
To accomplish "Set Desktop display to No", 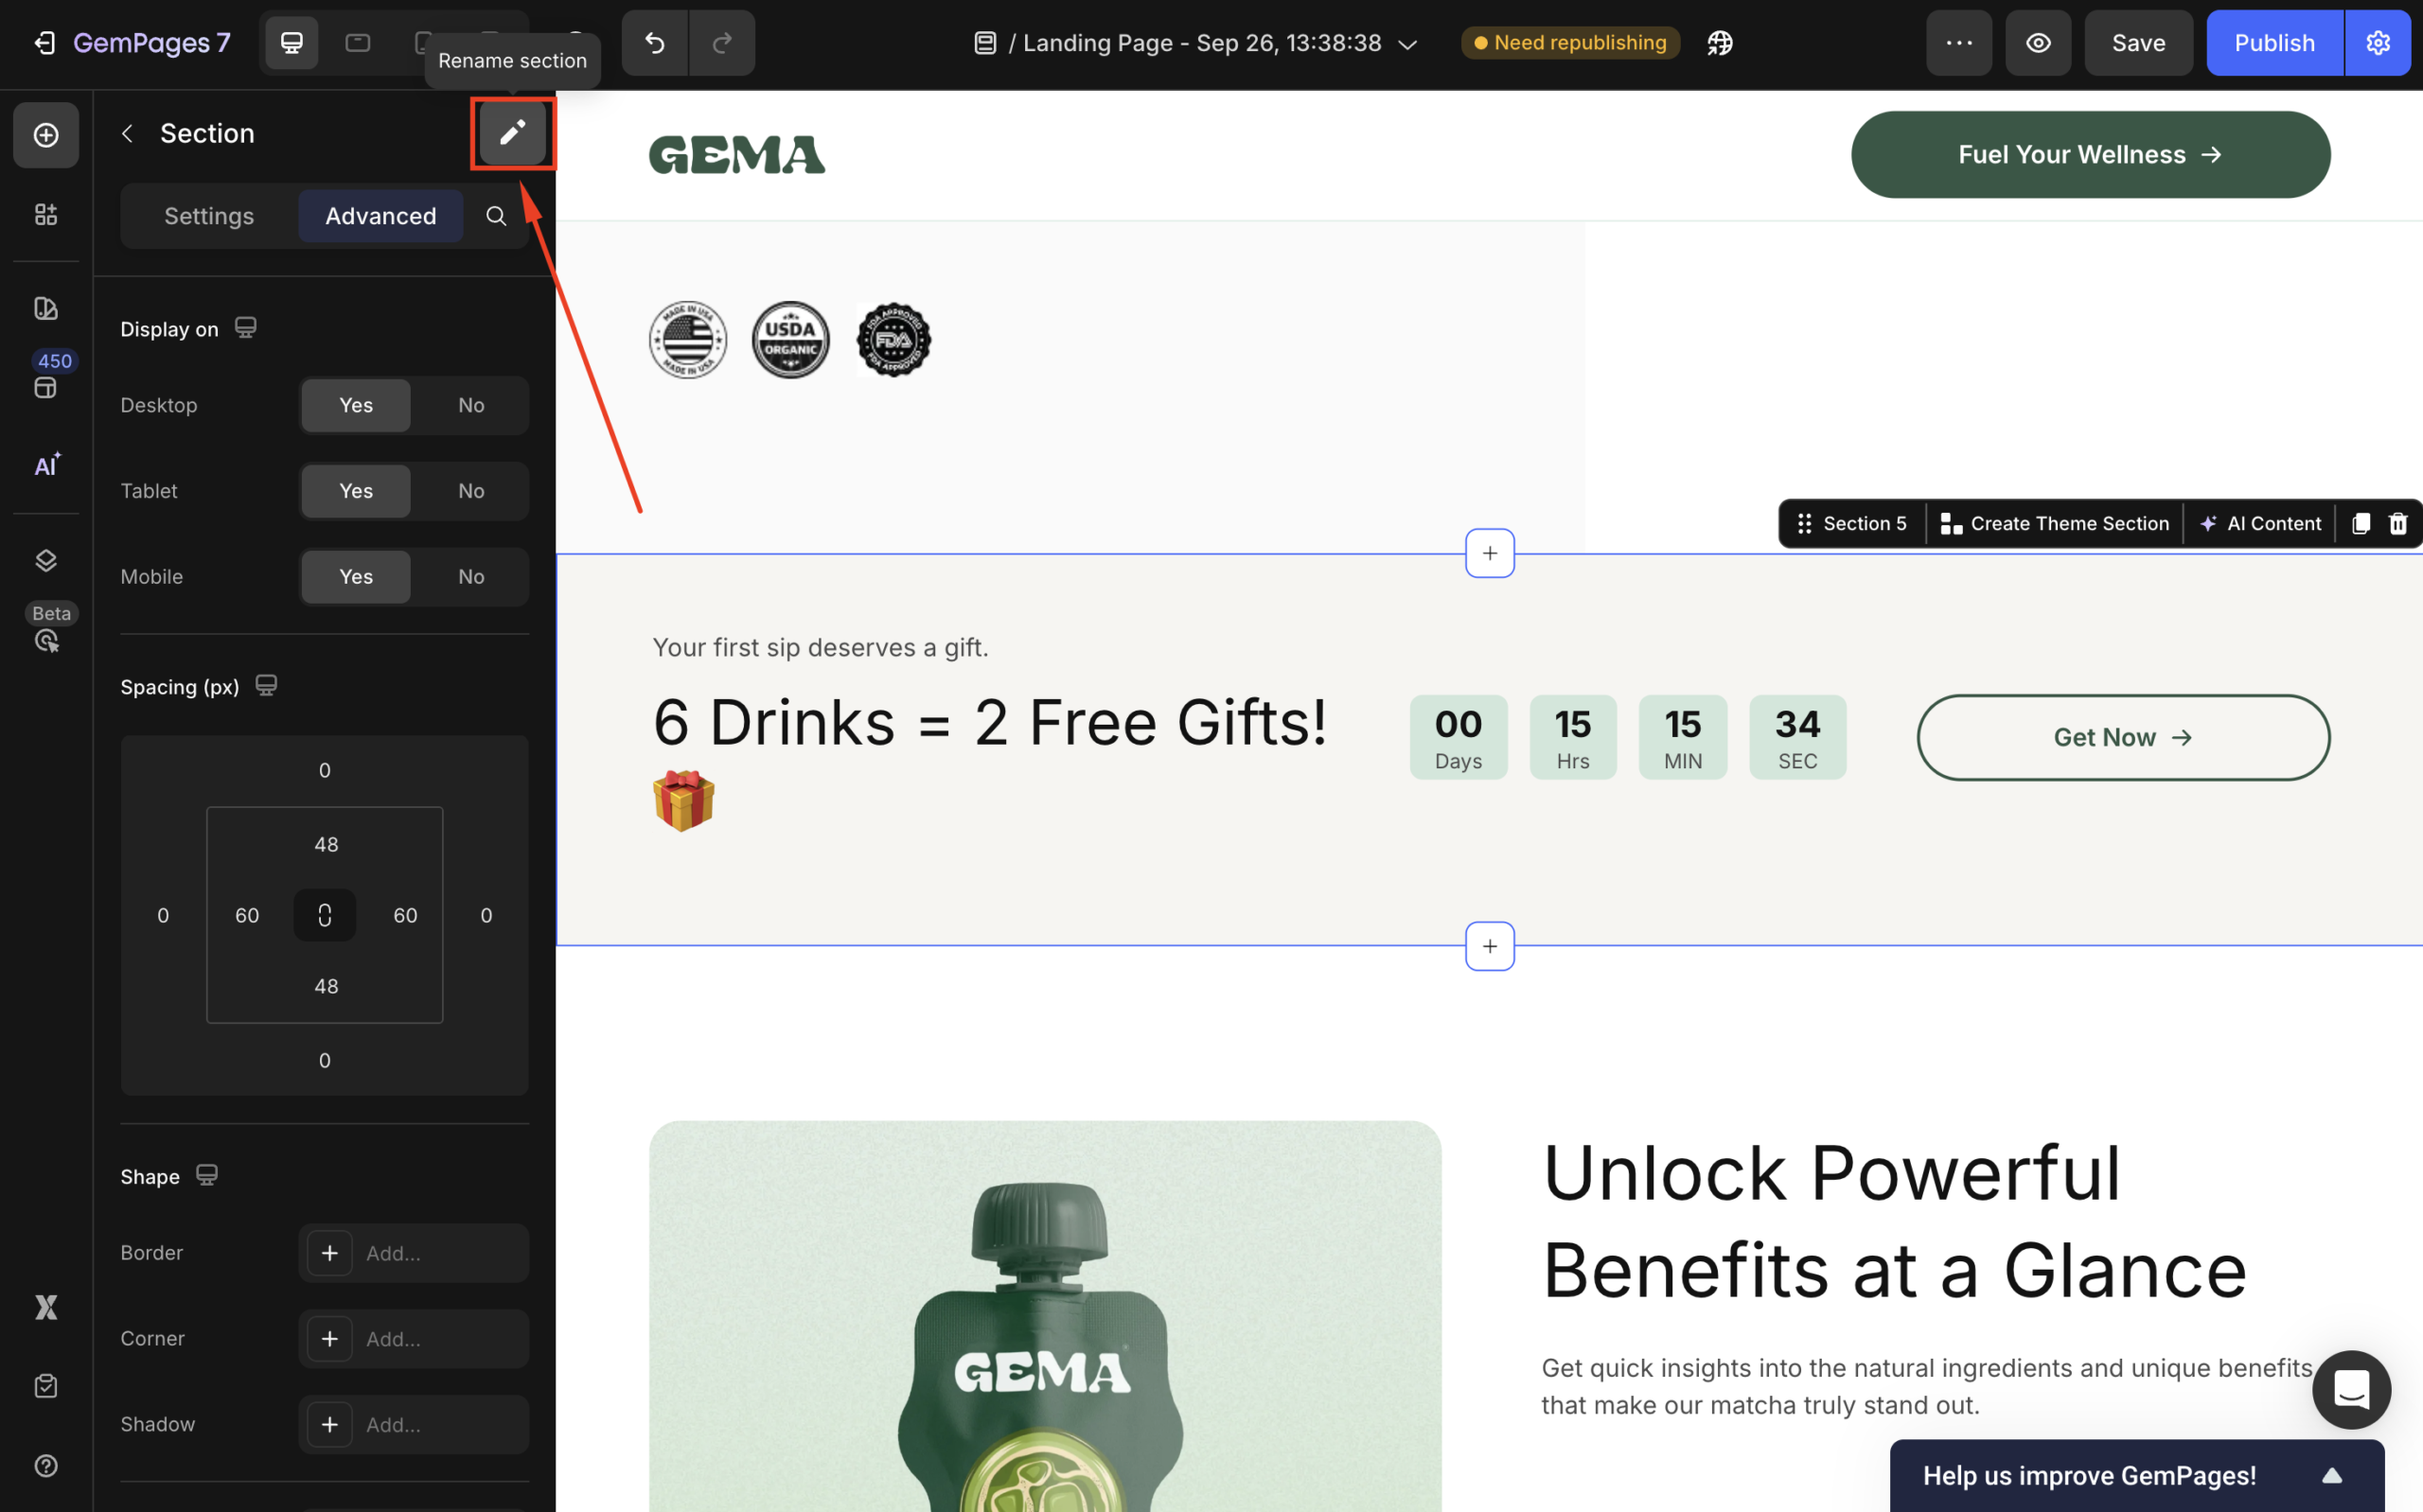I will point(471,405).
